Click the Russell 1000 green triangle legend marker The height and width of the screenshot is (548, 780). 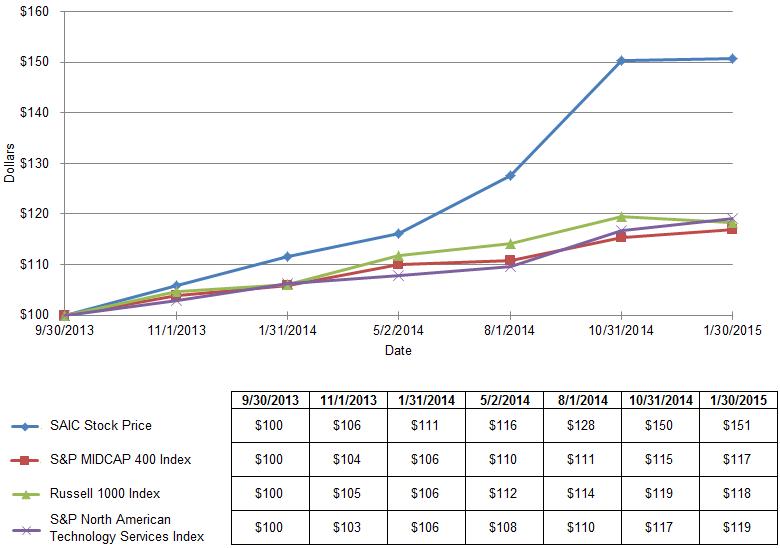coord(26,492)
